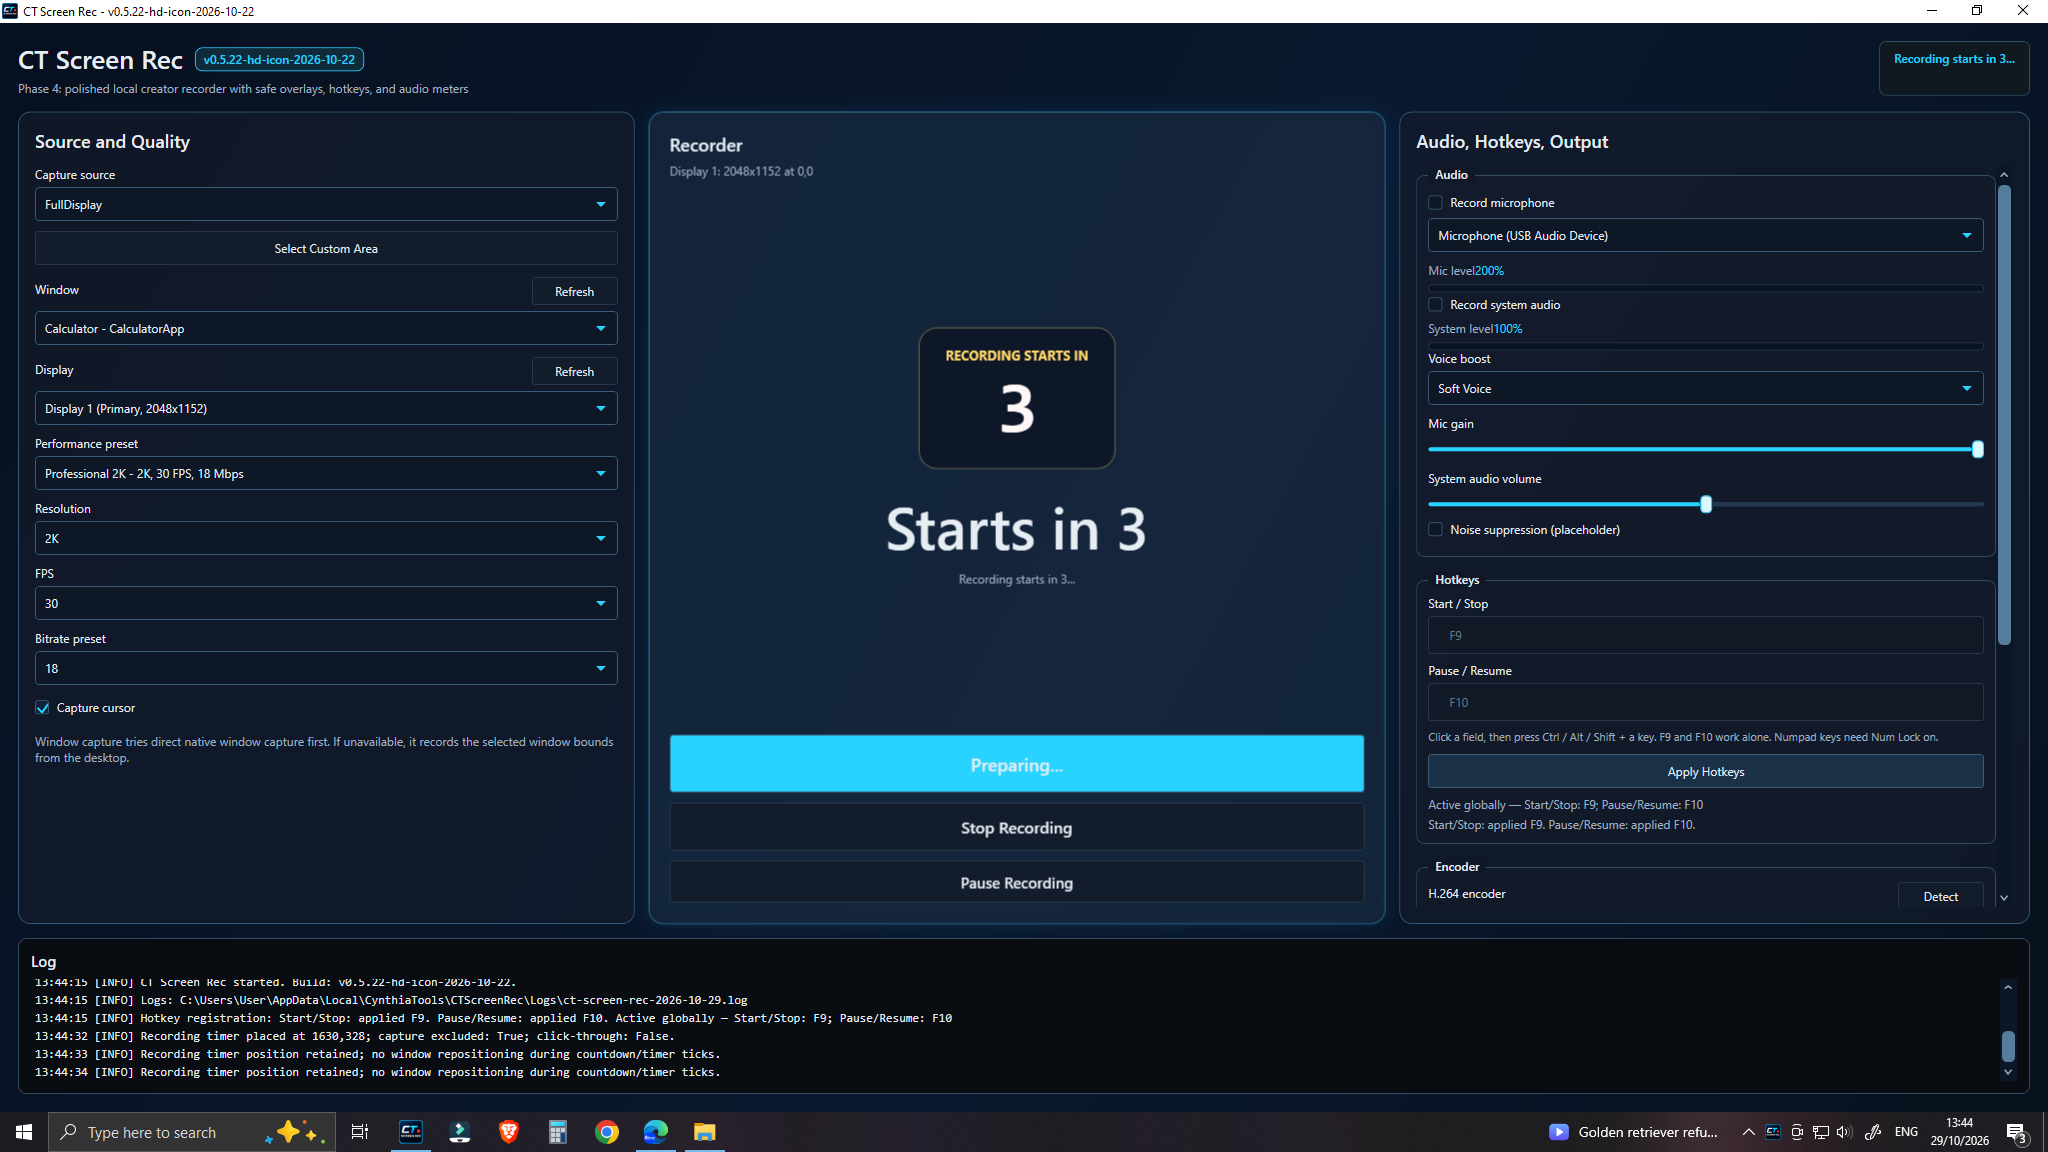Adjust the System audio volume slider

click(1706, 504)
